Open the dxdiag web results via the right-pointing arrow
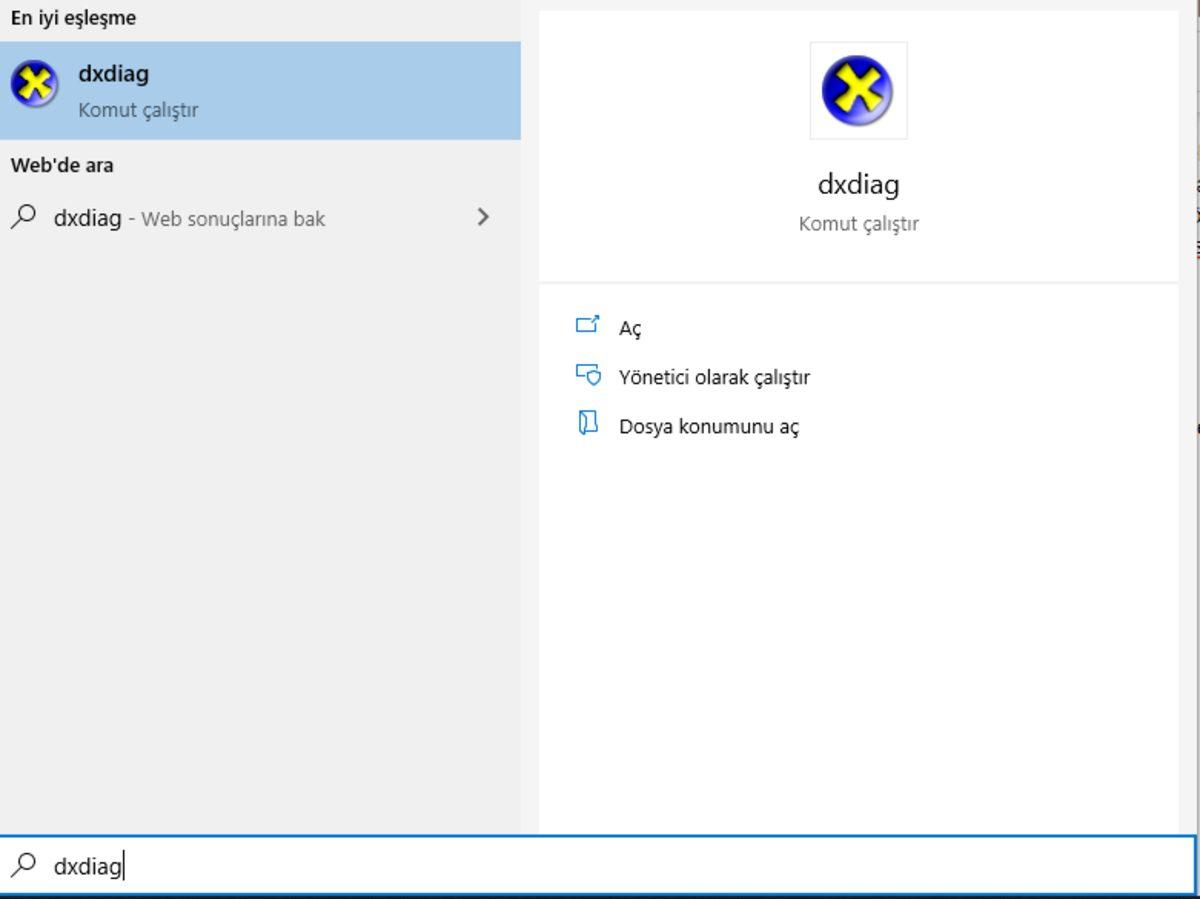The height and width of the screenshot is (899, 1200). [483, 217]
